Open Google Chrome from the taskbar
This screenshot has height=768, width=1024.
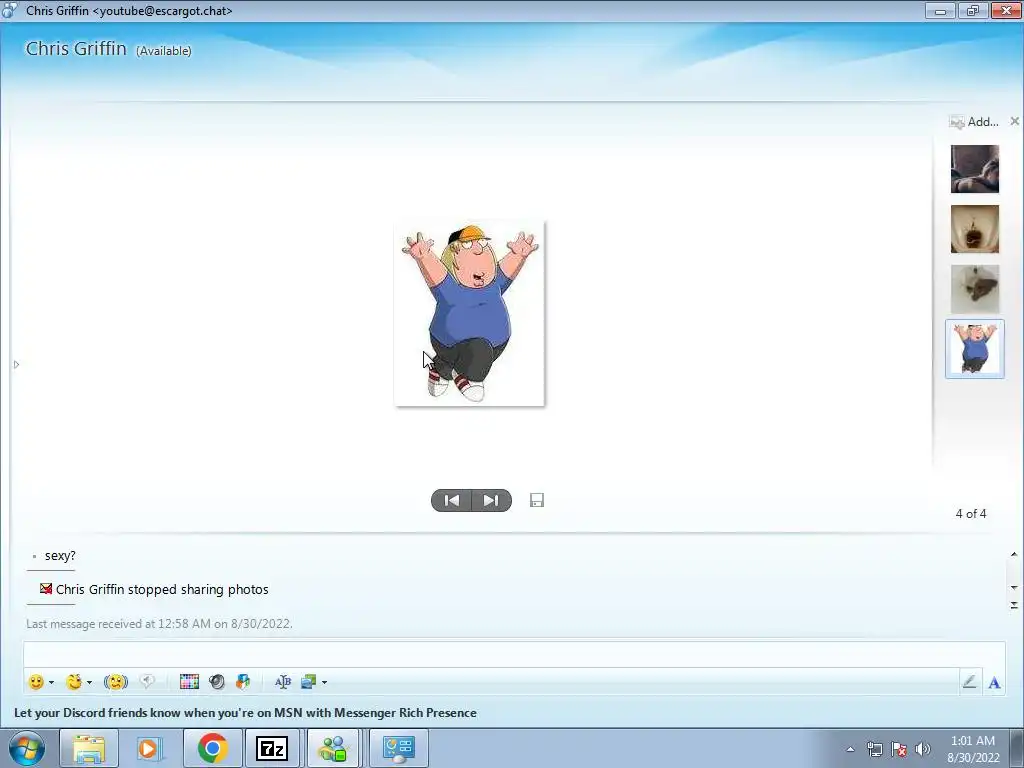coord(212,748)
